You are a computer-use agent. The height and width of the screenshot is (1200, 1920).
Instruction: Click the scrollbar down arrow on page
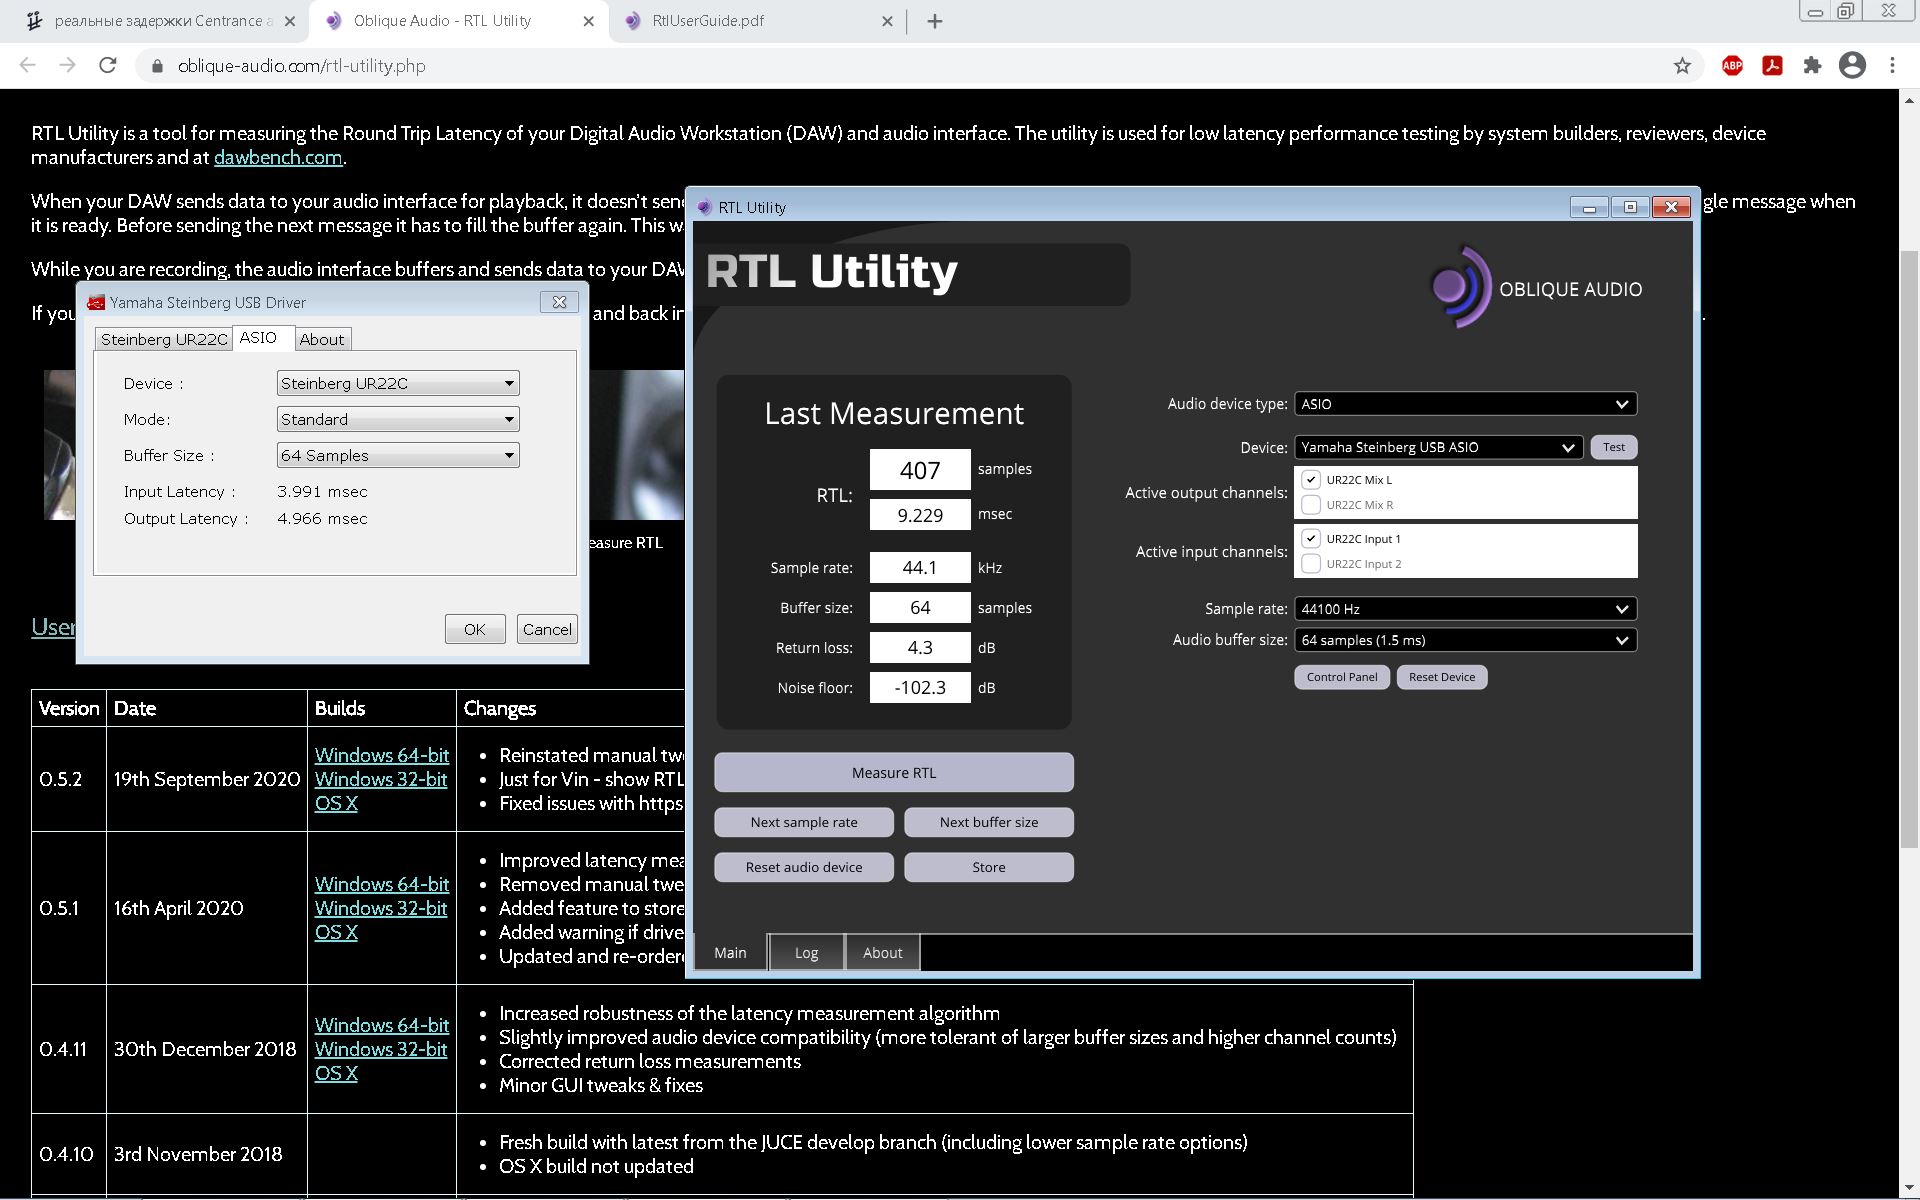pos(1909,1187)
